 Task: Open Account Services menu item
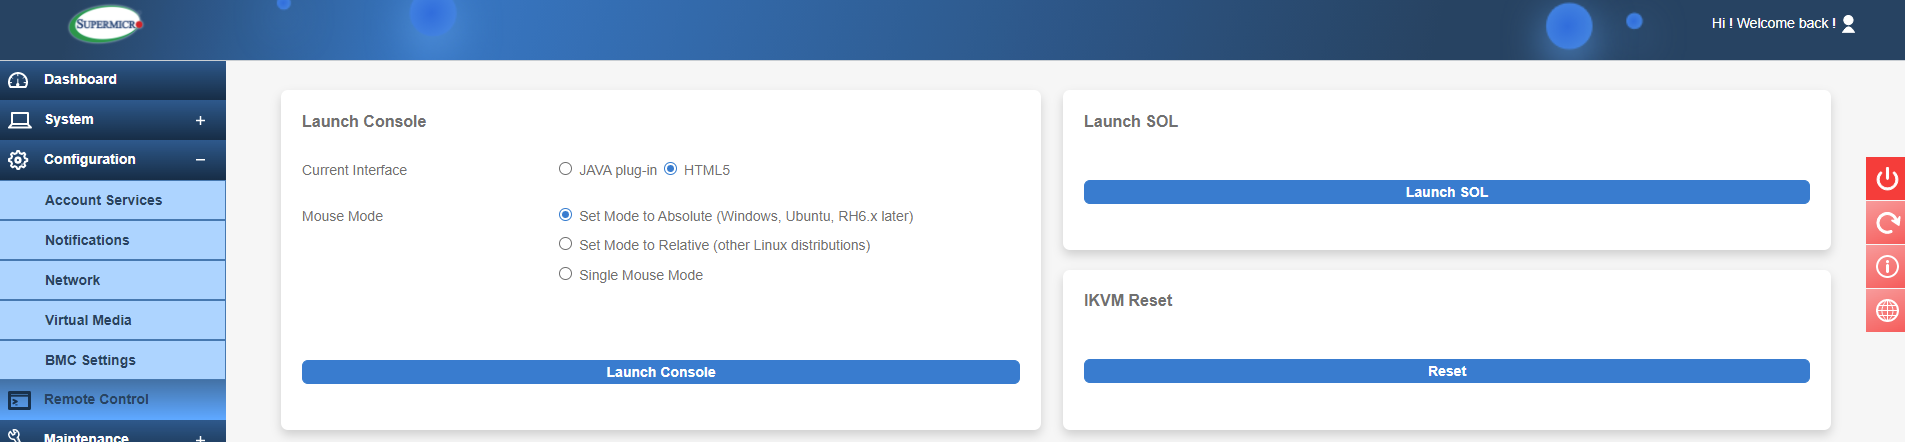(x=103, y=200)
